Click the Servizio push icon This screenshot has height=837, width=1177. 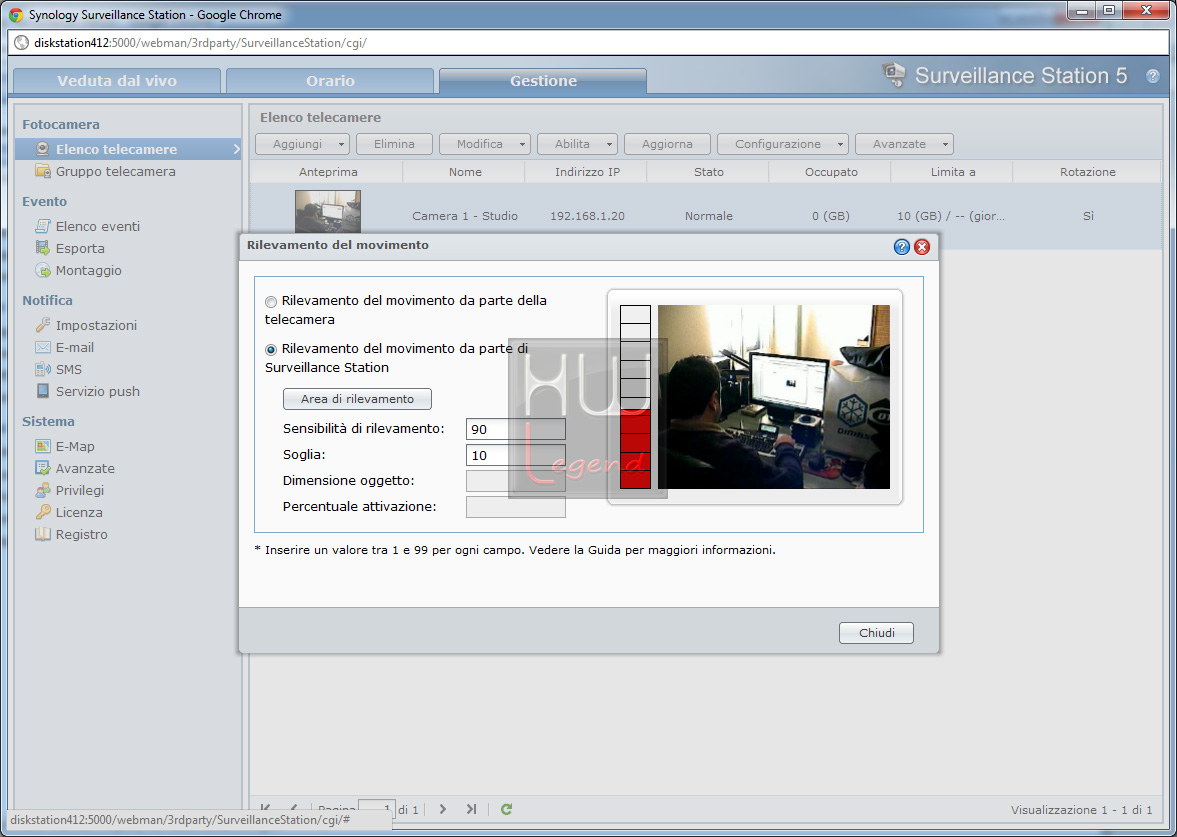43,391
